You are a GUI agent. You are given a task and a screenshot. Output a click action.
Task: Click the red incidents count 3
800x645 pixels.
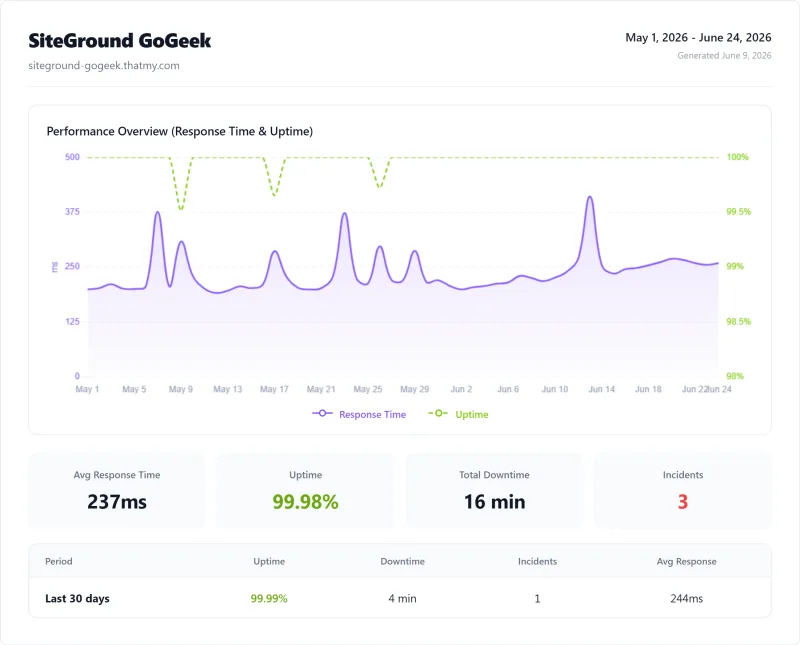[683, 502]
